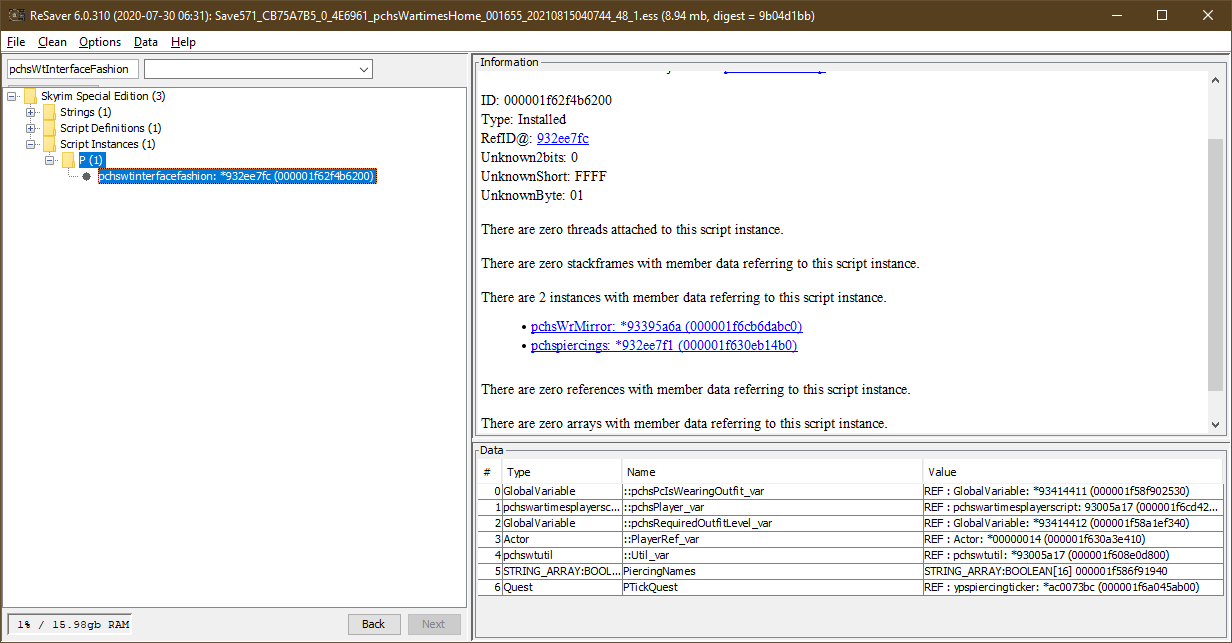Viewport: 1232px width, 643px height.
Task: Open the Help menu
Action: click(183, 42)
